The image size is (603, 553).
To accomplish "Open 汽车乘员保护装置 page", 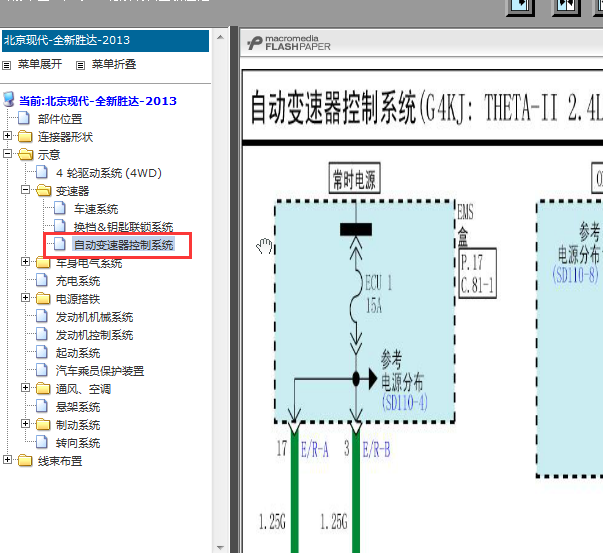I will pos(100,371).
